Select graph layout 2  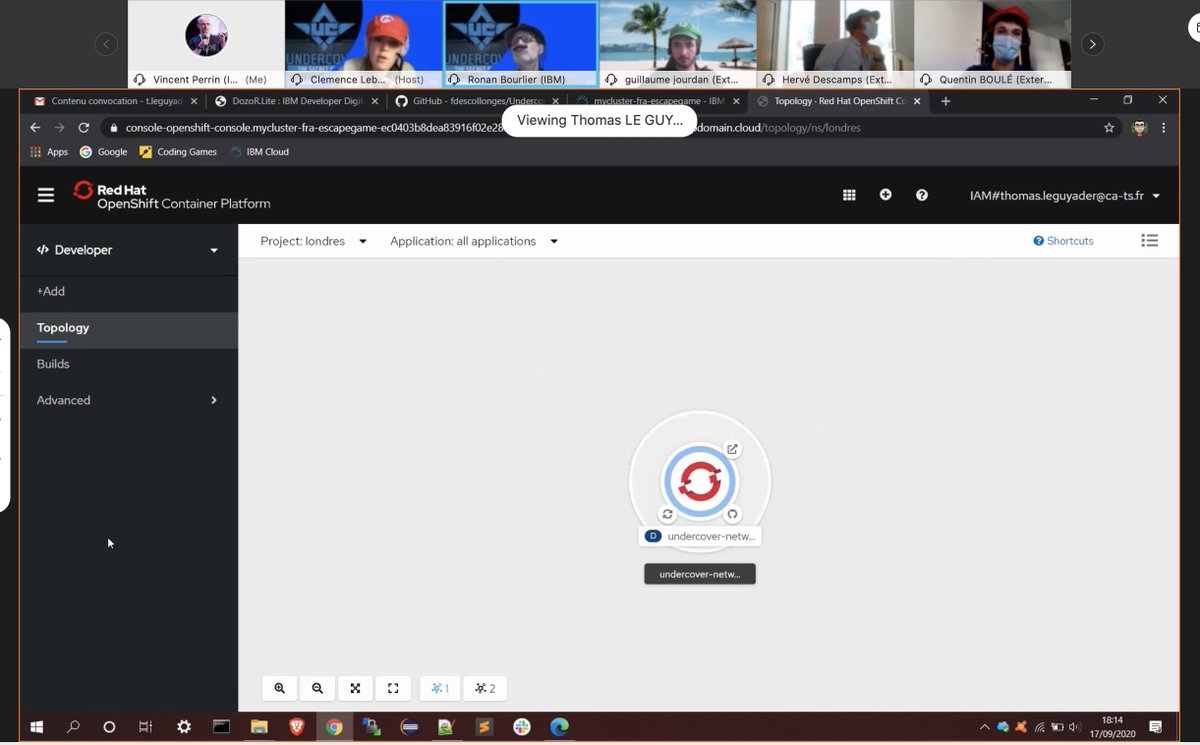[485, 688]
